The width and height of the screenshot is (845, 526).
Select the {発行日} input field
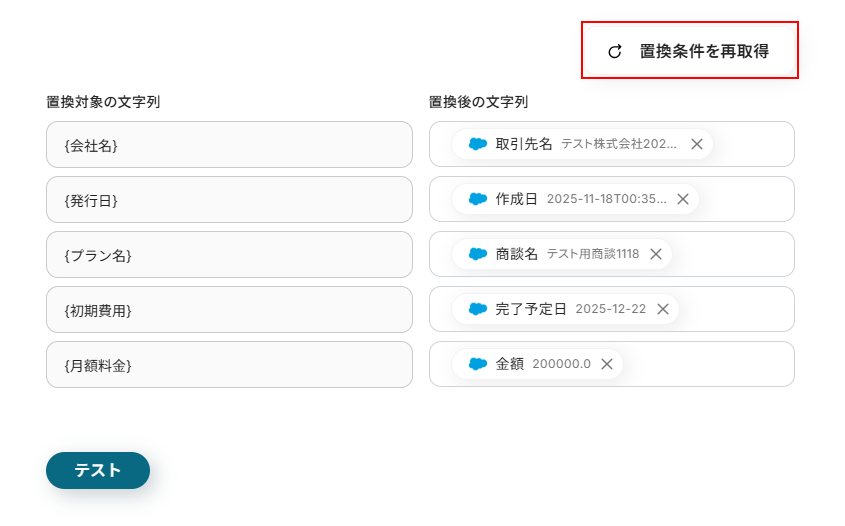(229, 200)
